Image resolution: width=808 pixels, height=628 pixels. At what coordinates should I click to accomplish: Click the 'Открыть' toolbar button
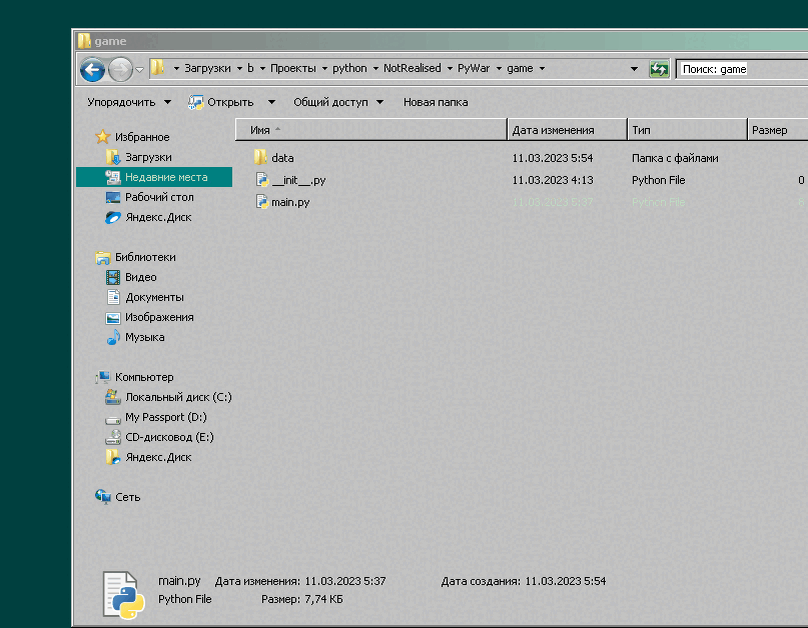pyautogui.click(x=221, y=103)
